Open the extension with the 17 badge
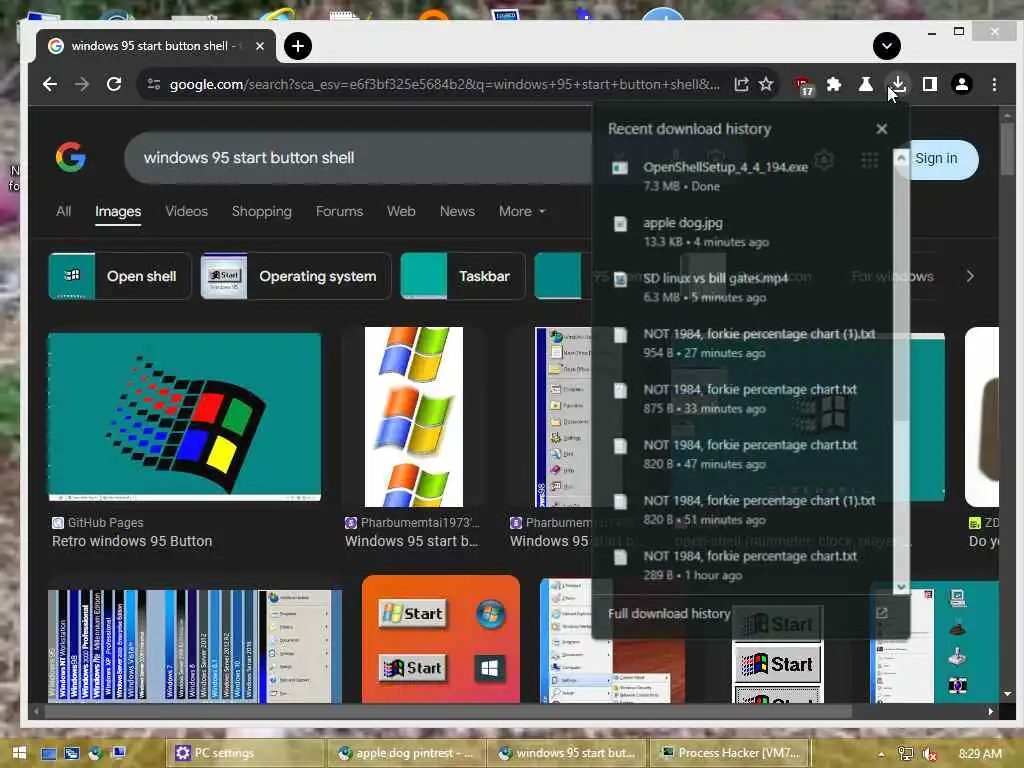 click(803, 86)
